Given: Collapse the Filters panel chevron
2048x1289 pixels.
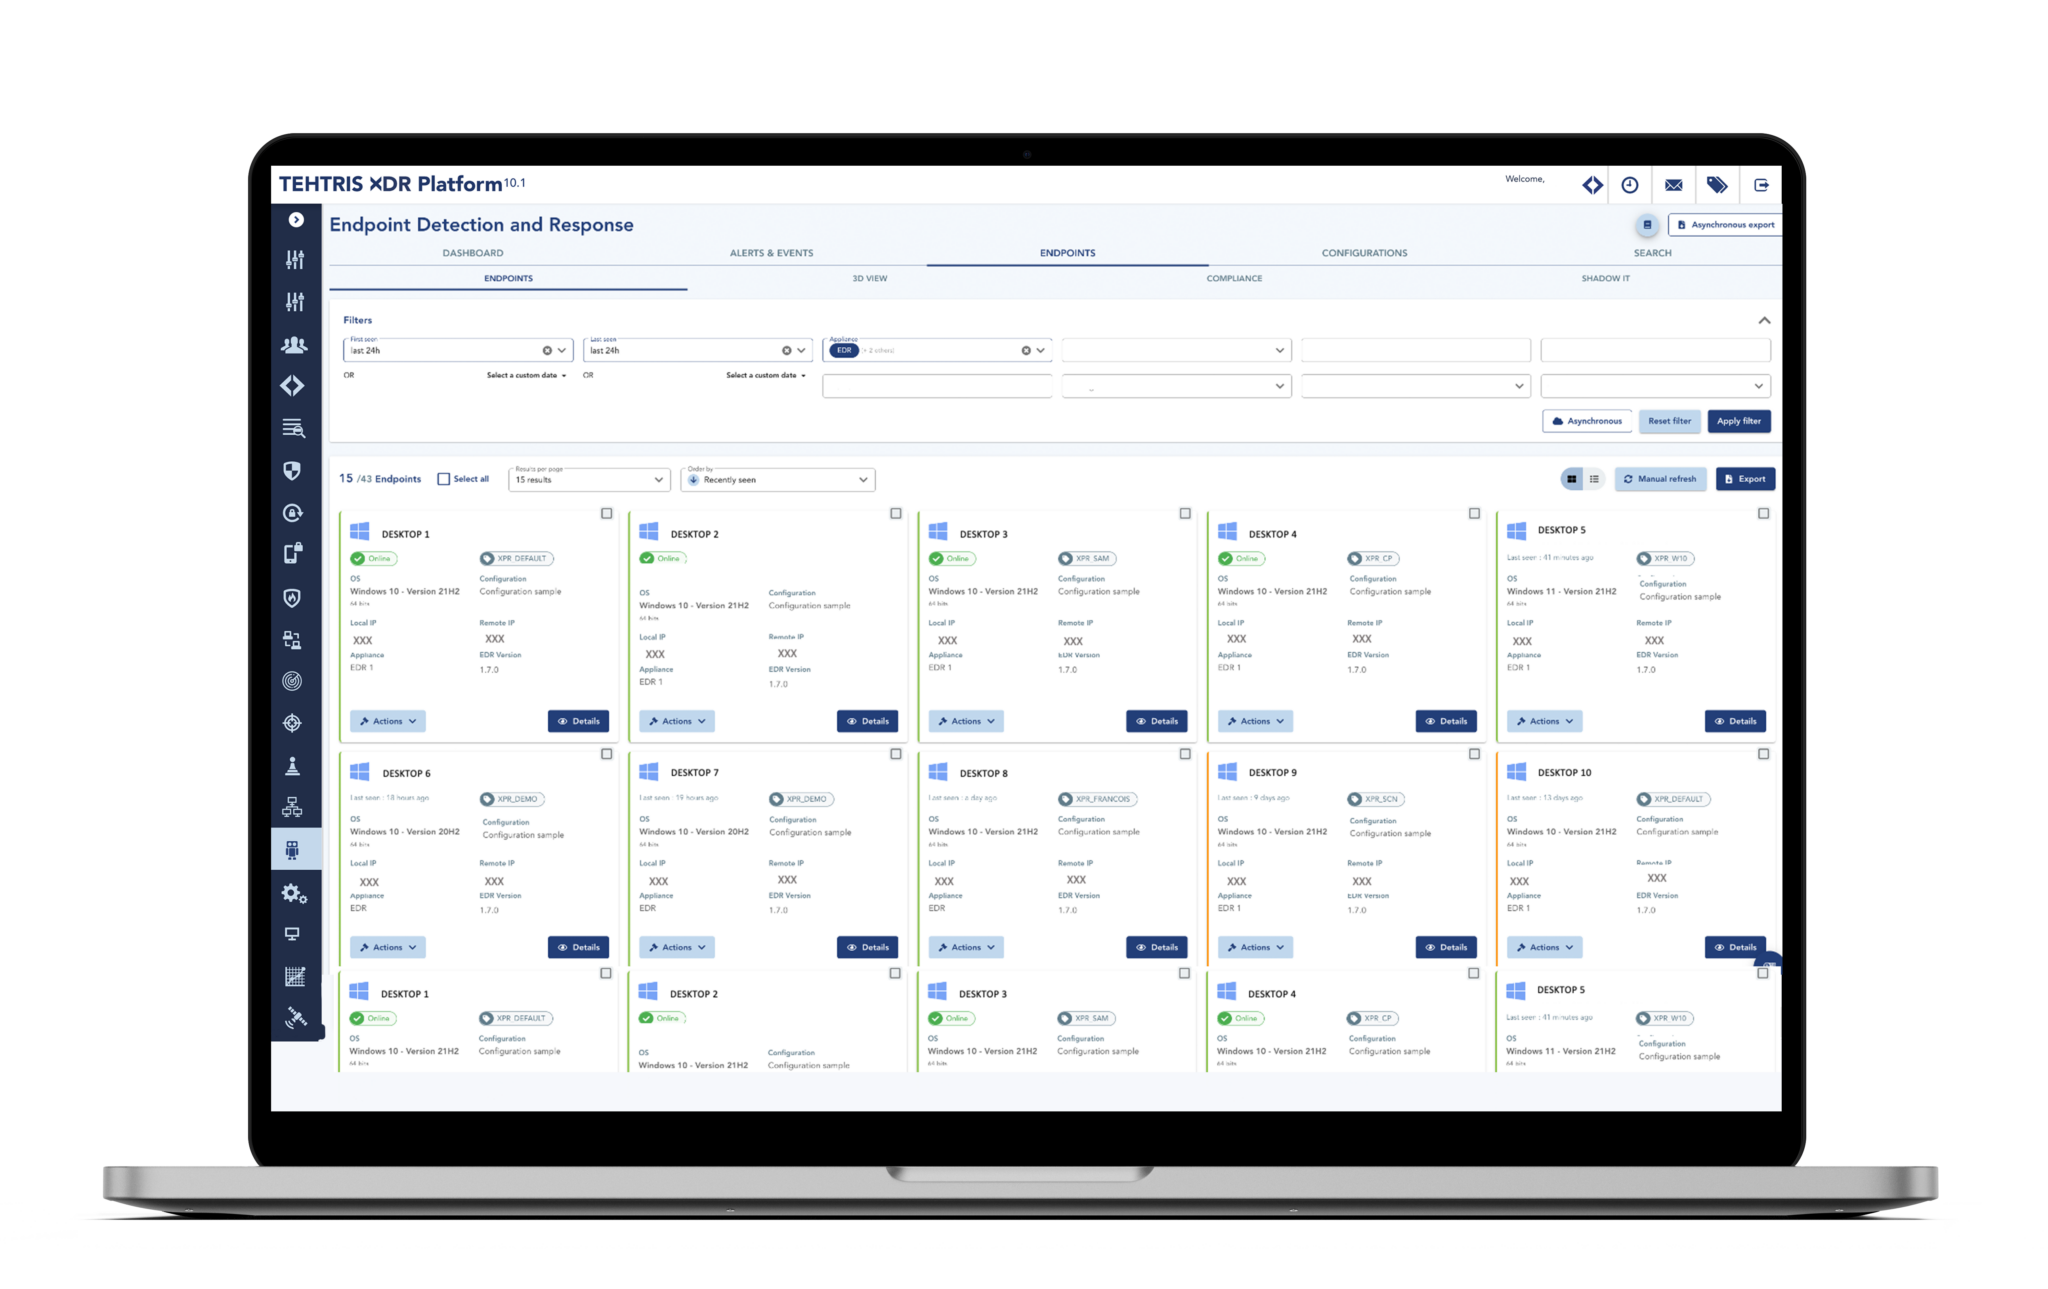Looking at the screenshot, I should click(1764, 321).
